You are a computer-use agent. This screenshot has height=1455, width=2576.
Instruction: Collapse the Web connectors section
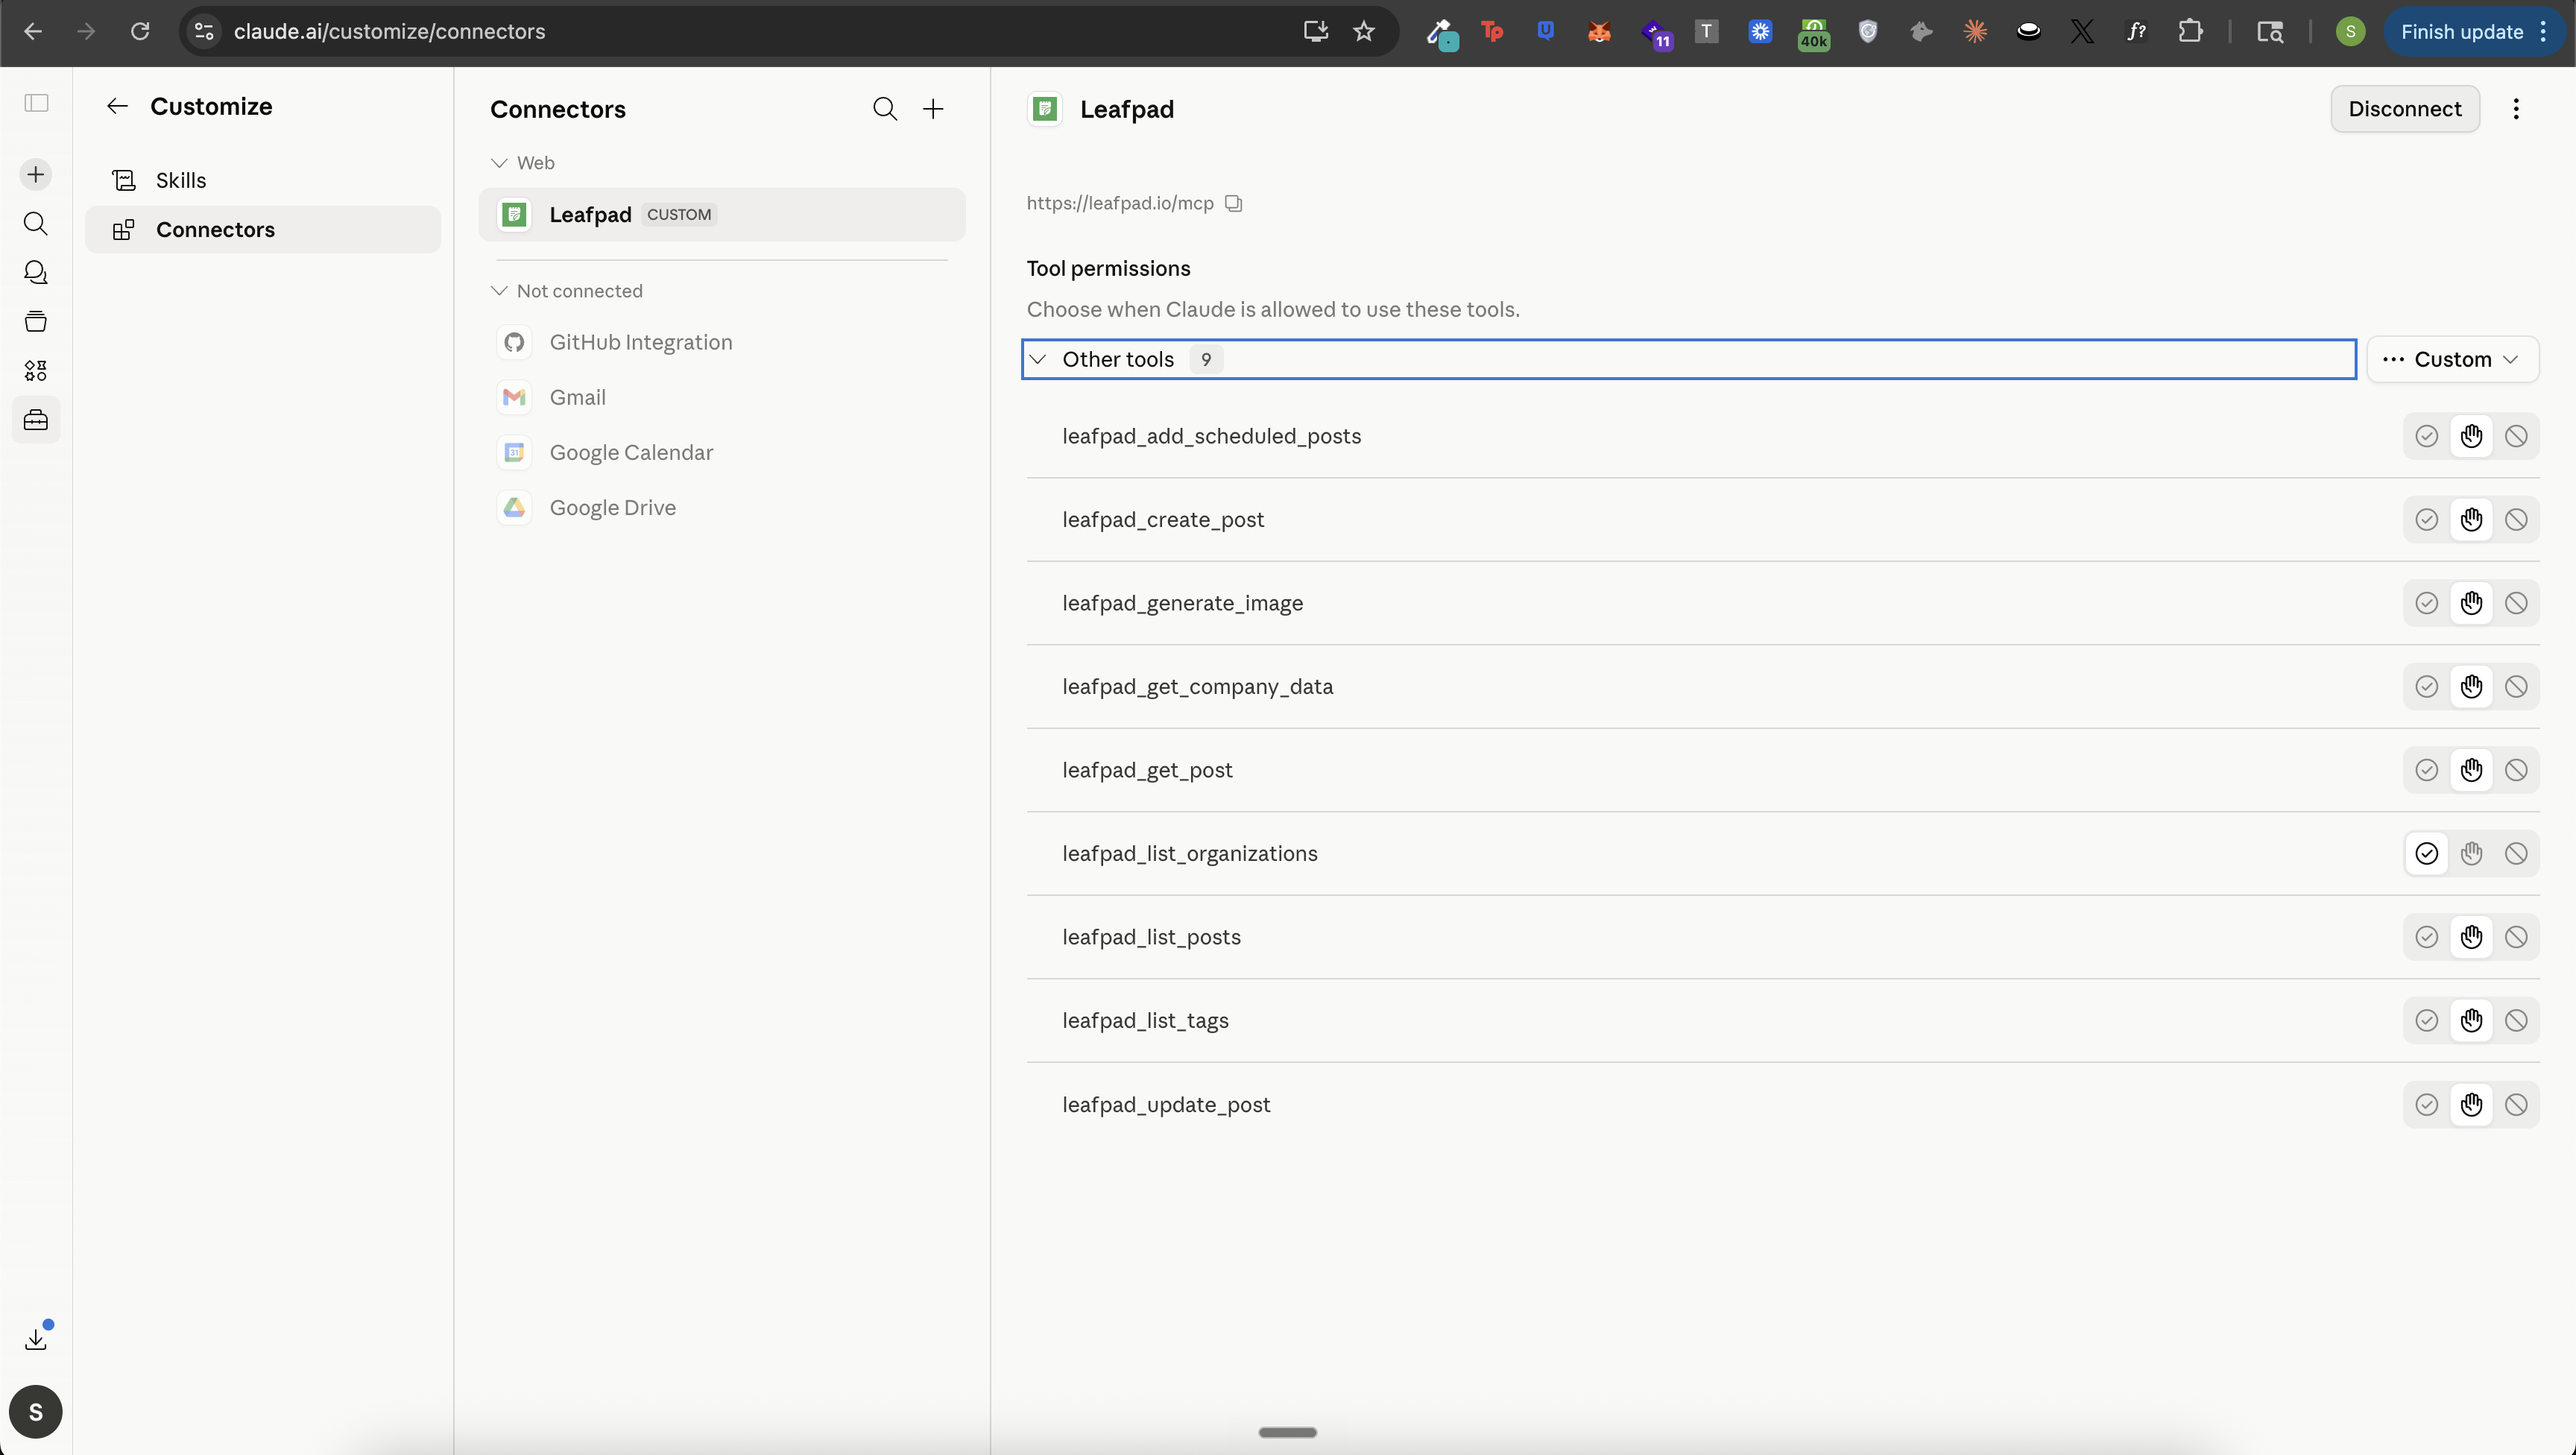point(523,163)
